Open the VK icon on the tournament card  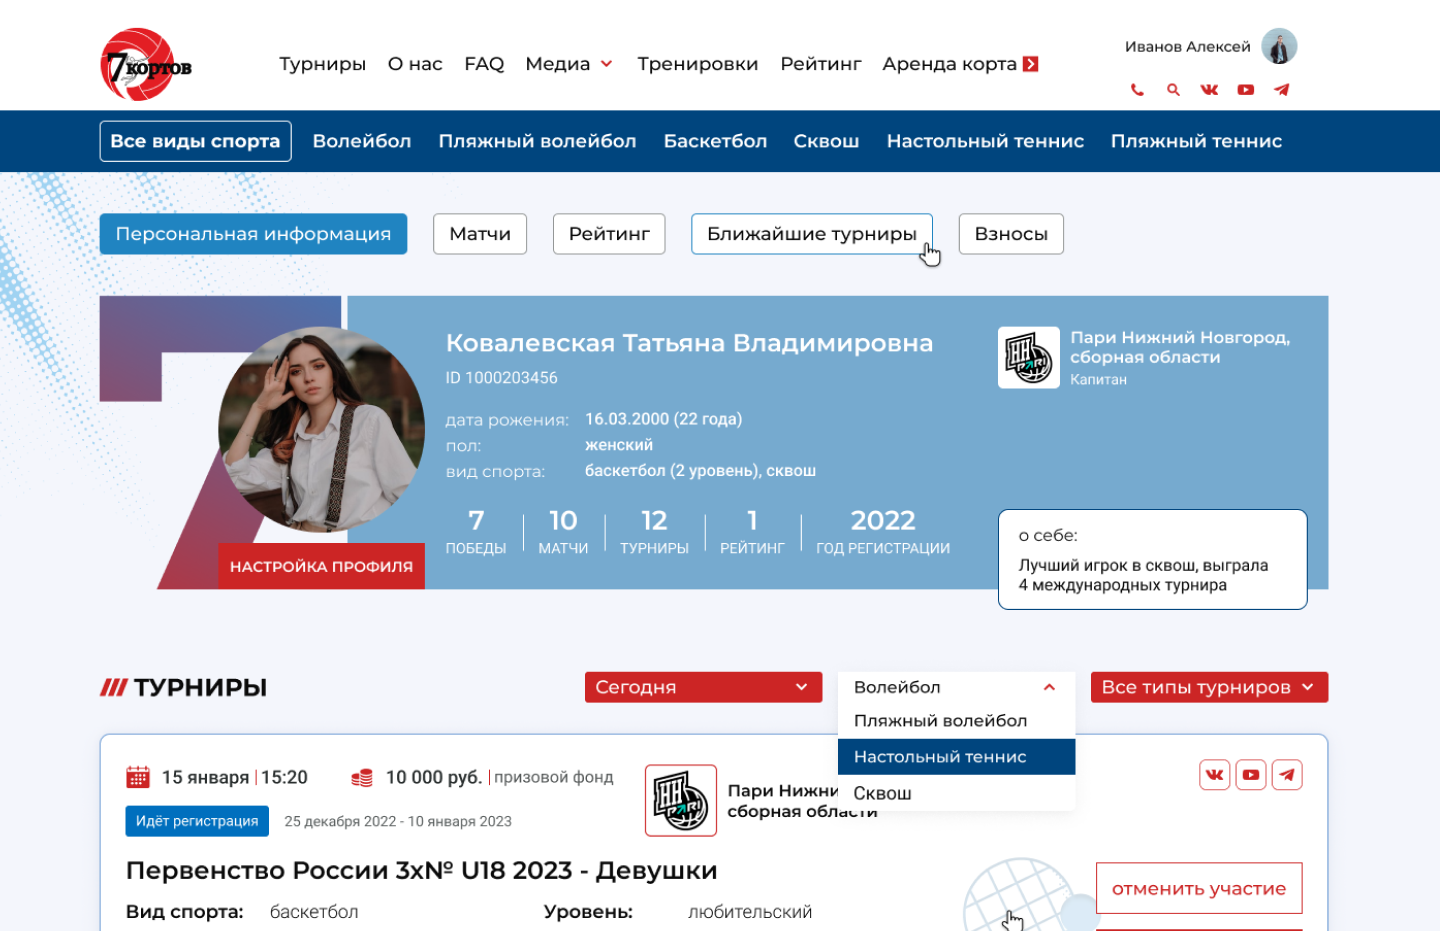[x=1214, y=774]
